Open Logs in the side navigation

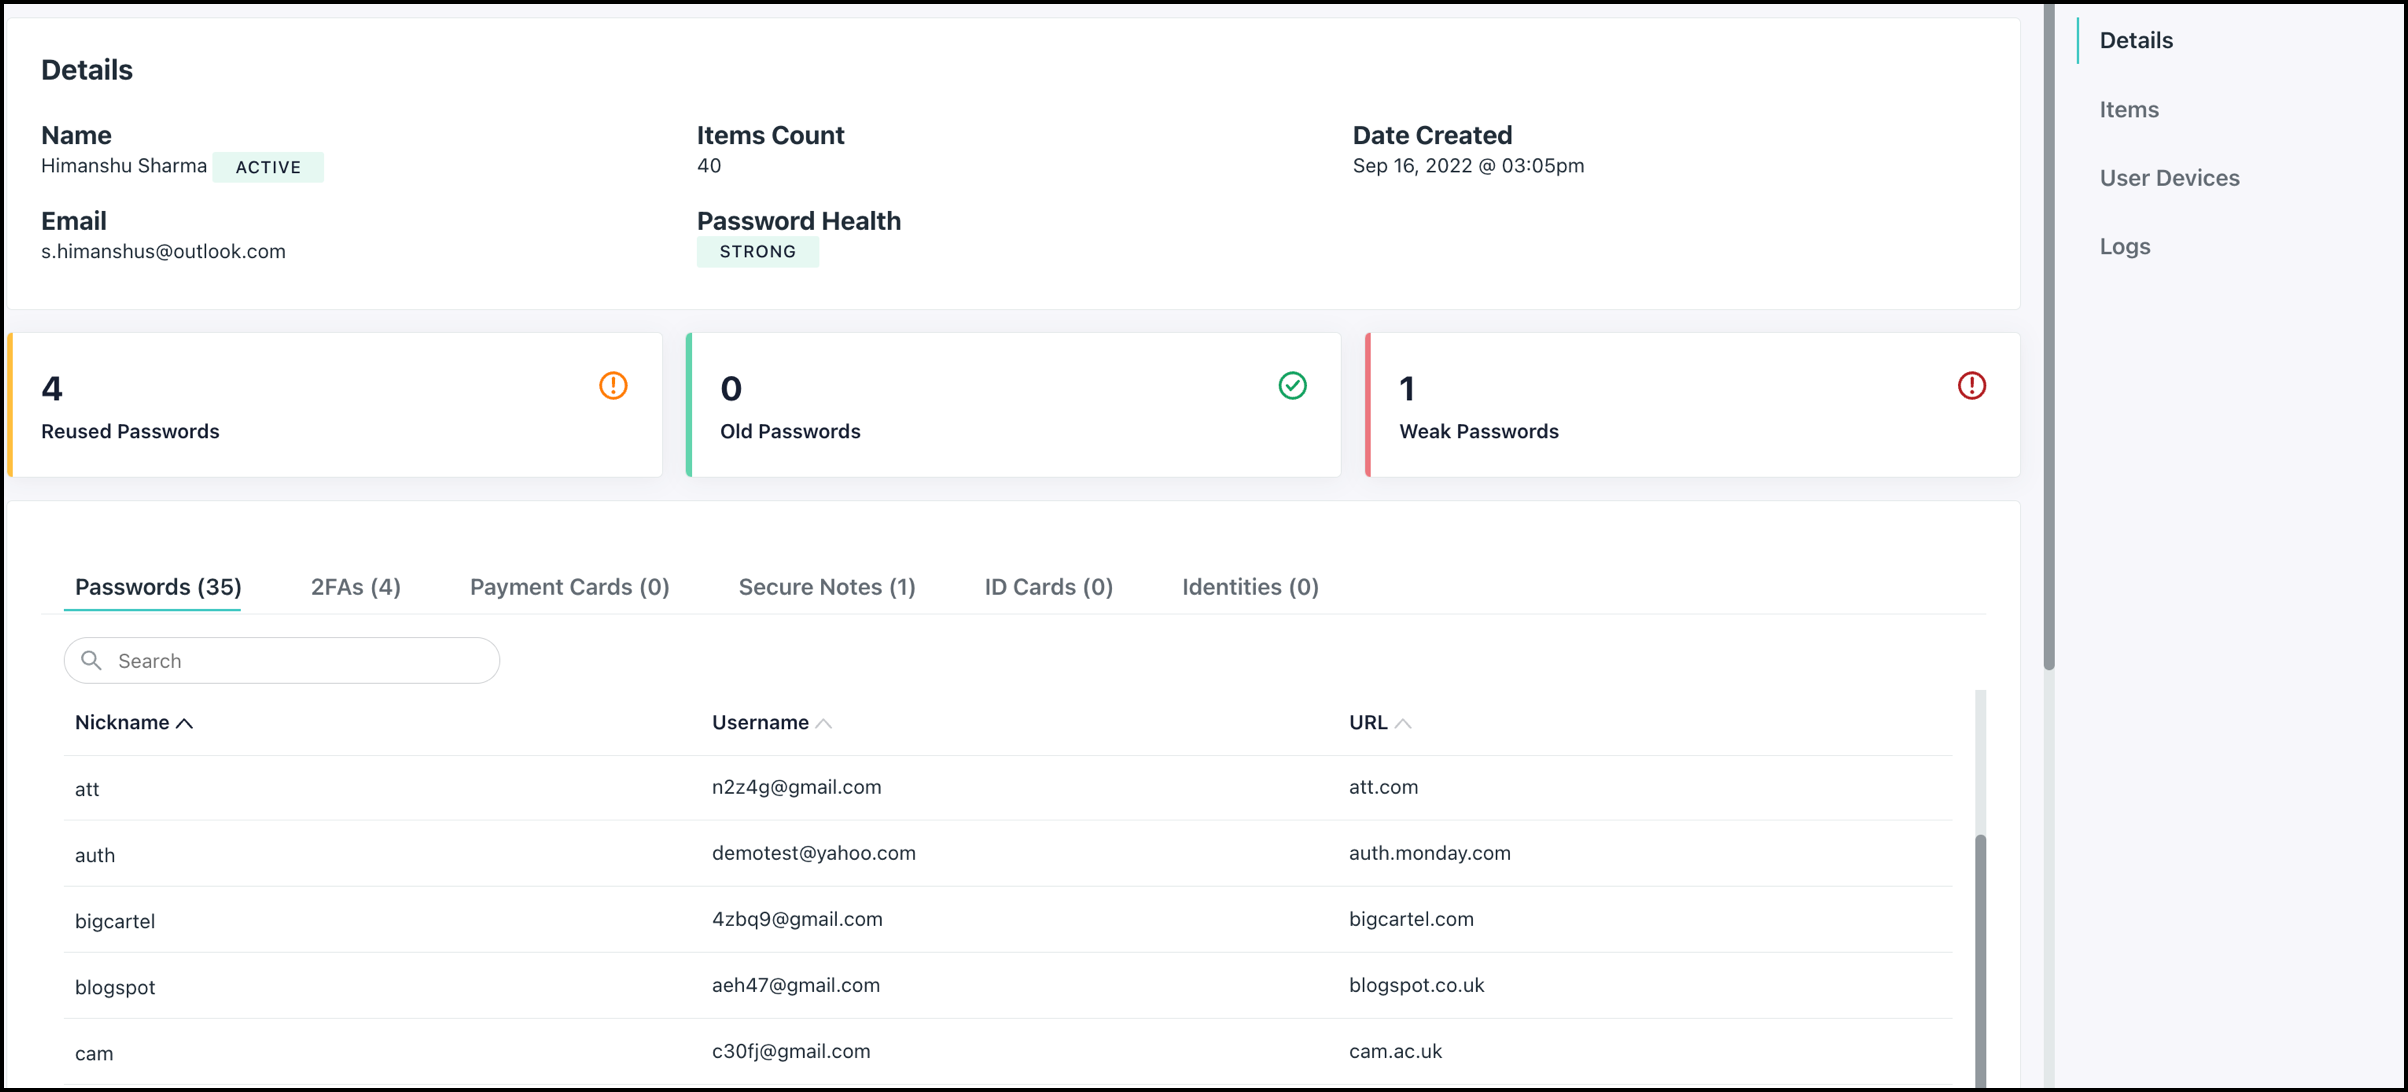(x=2124, y=247)
